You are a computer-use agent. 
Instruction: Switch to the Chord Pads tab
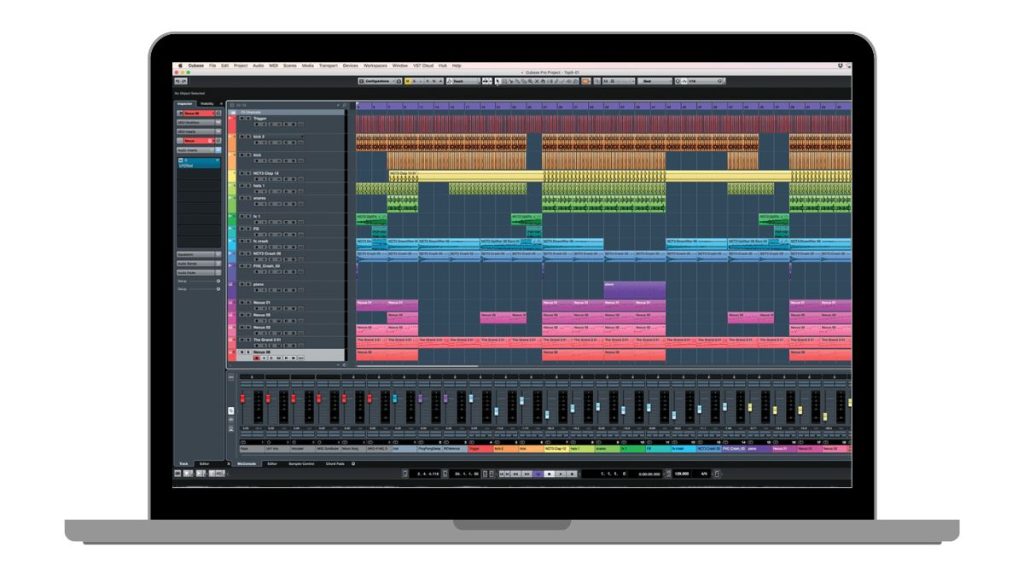[x=335, y=464]
